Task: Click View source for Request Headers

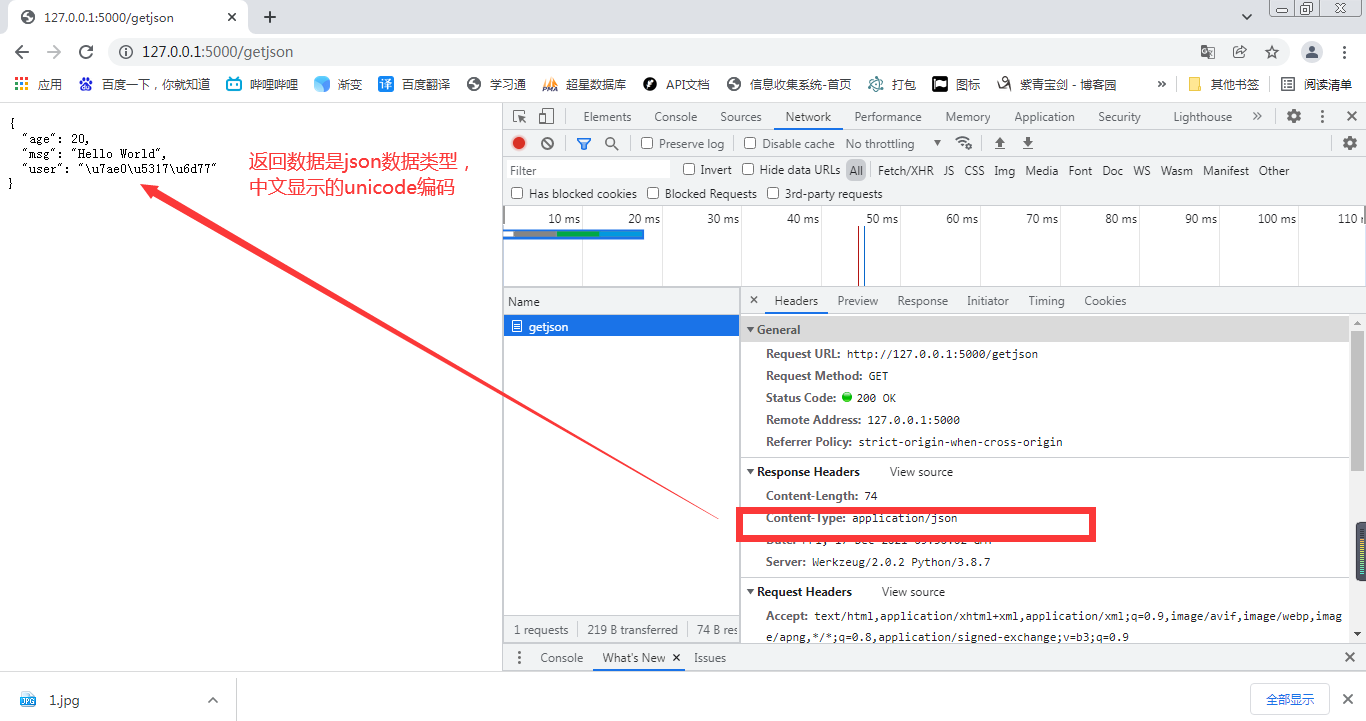Action: 913,592
